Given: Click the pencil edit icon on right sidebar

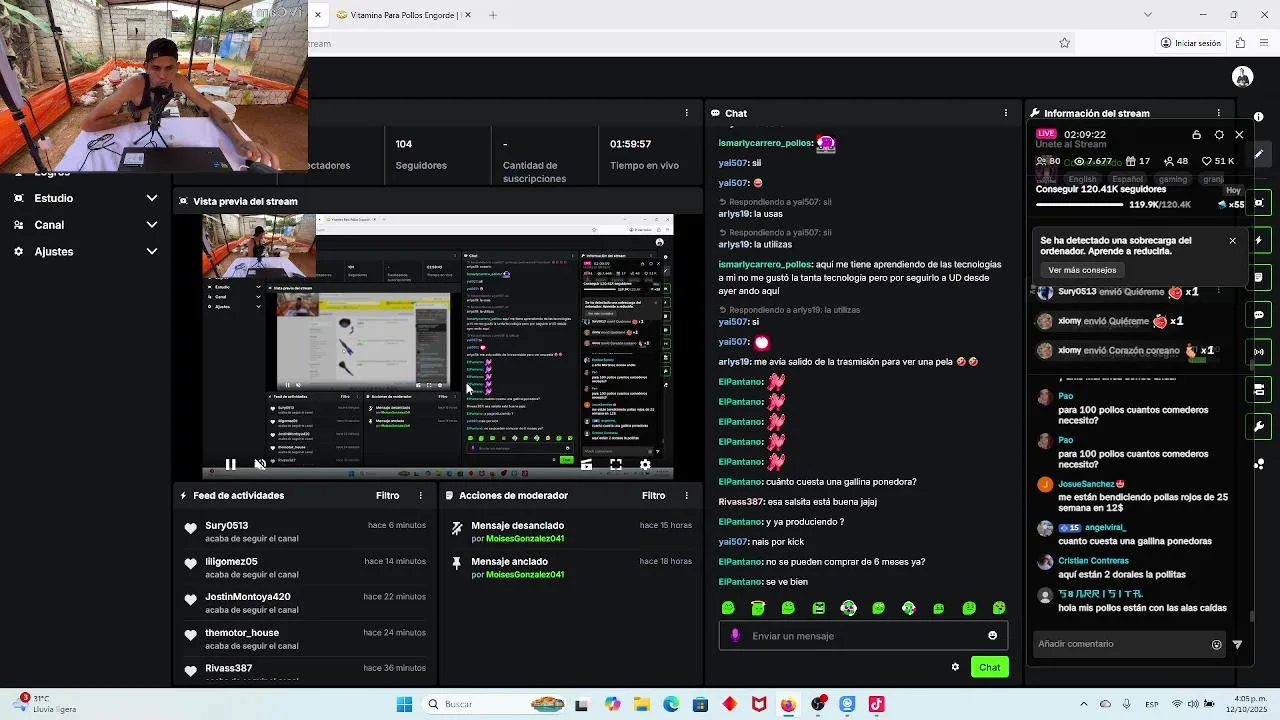Looking at the screenshot, I should coord(1259,154).
